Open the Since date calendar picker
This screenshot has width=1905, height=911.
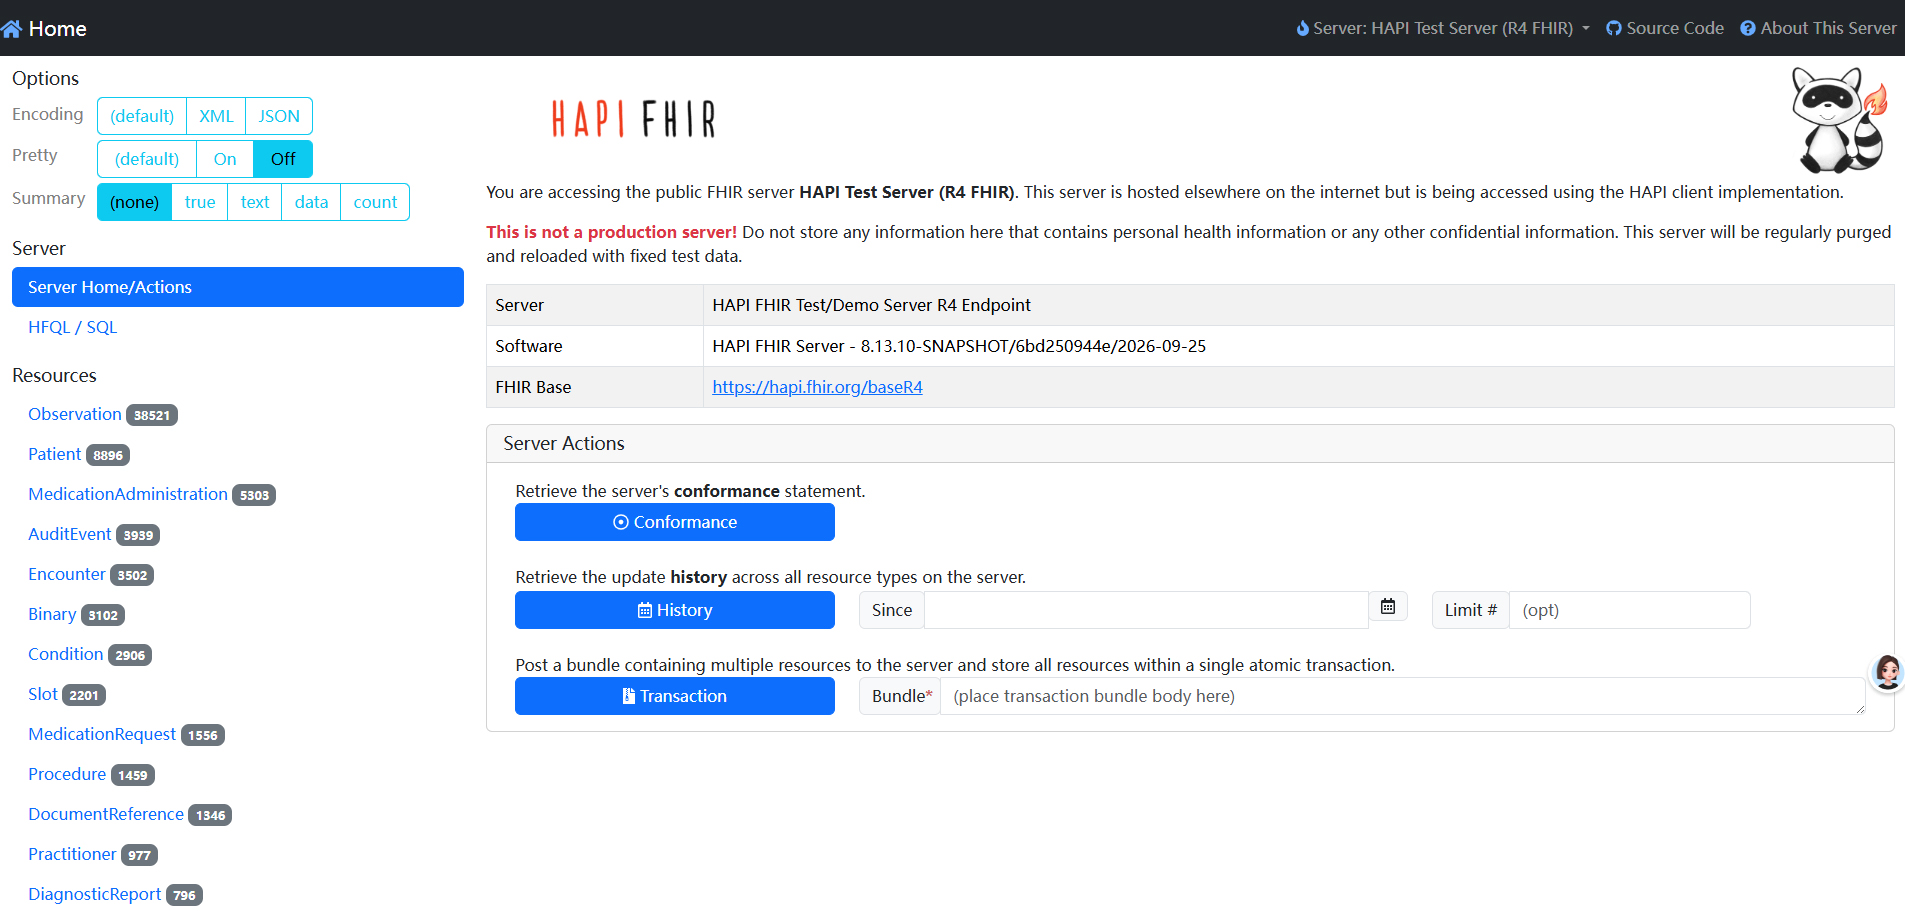(x=1388, y=606)
